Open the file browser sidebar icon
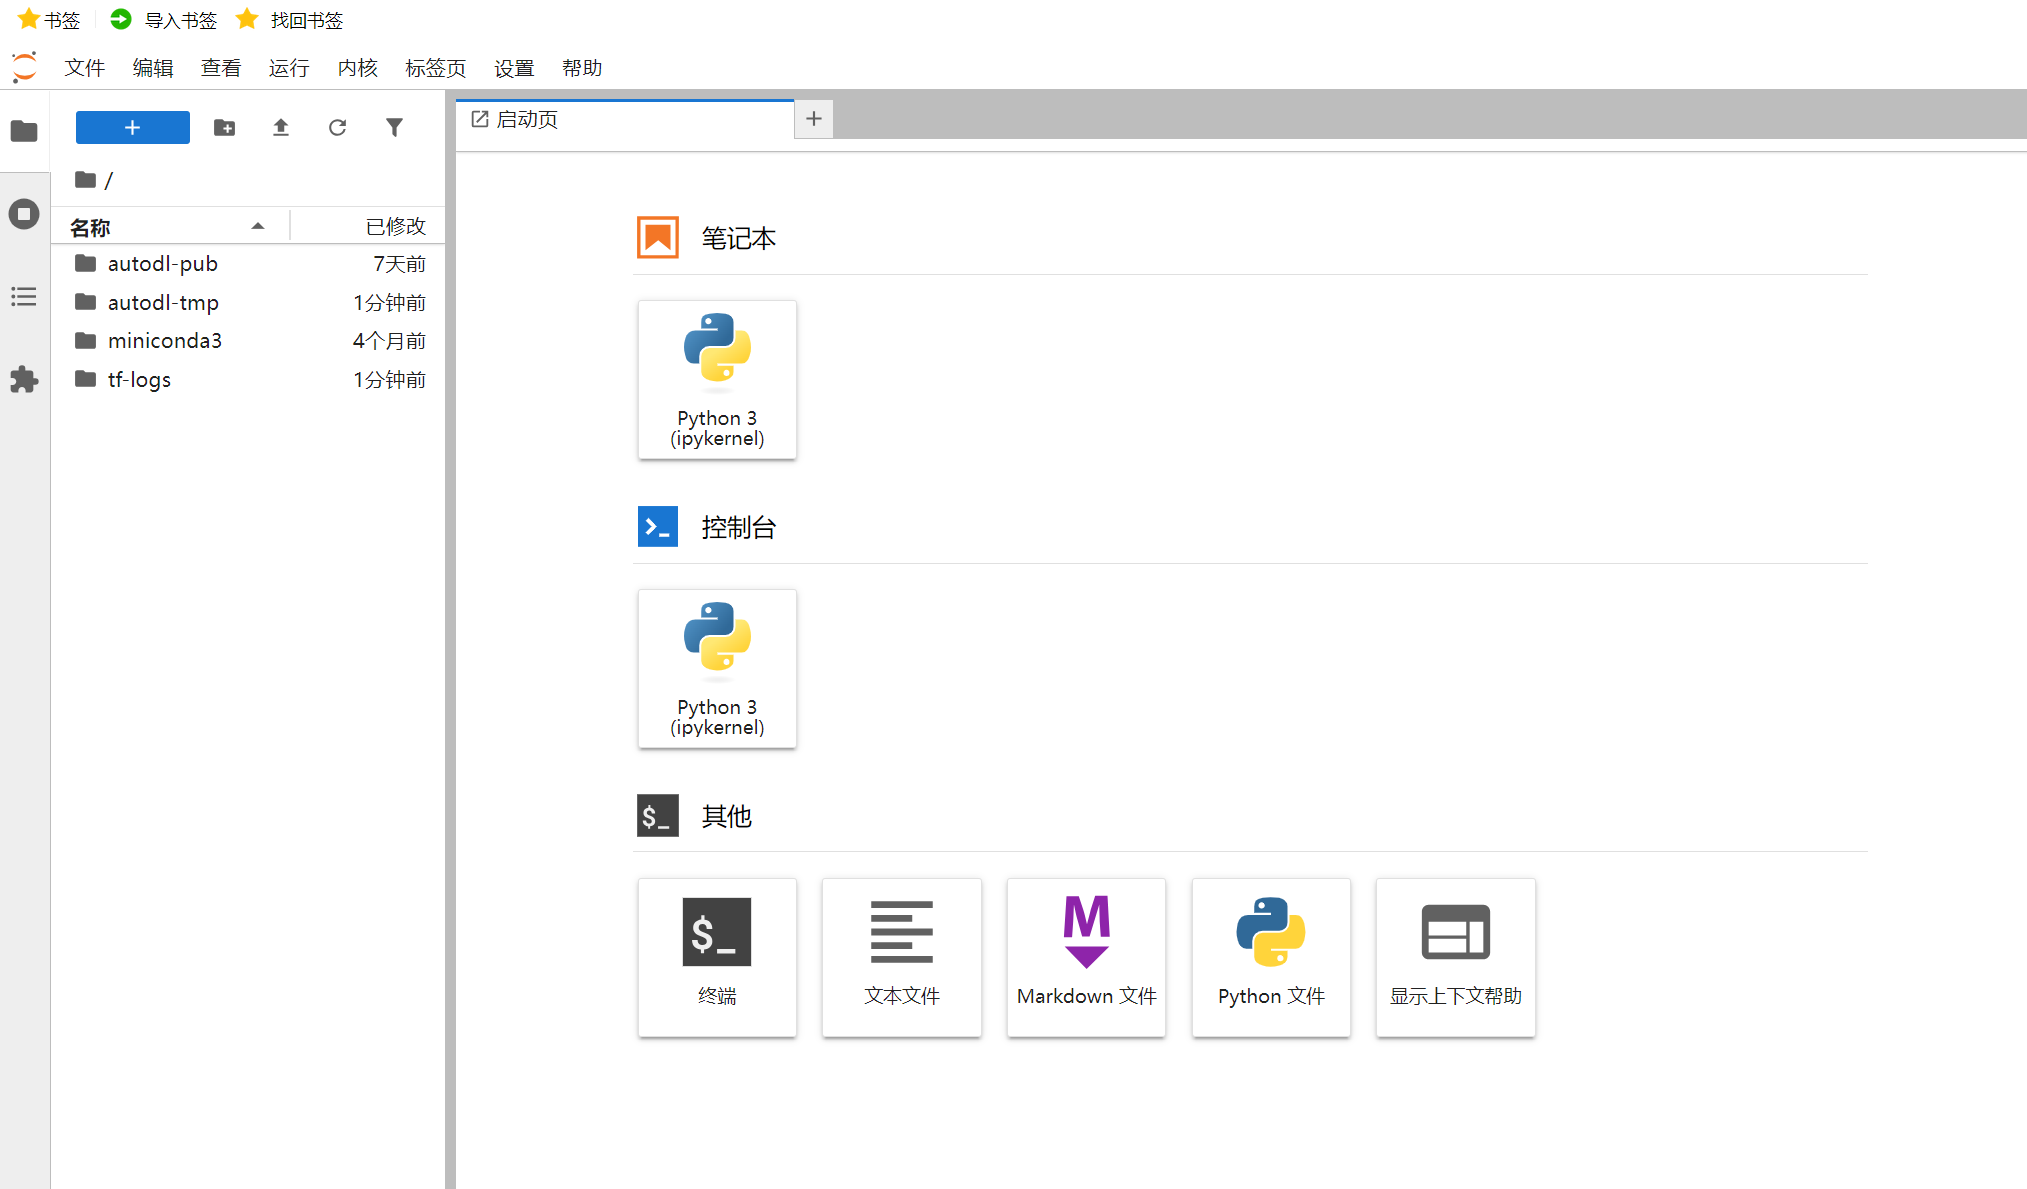Image resolution: width=2027 pixels, height=1189 pixels. click(x=24, y=131)
